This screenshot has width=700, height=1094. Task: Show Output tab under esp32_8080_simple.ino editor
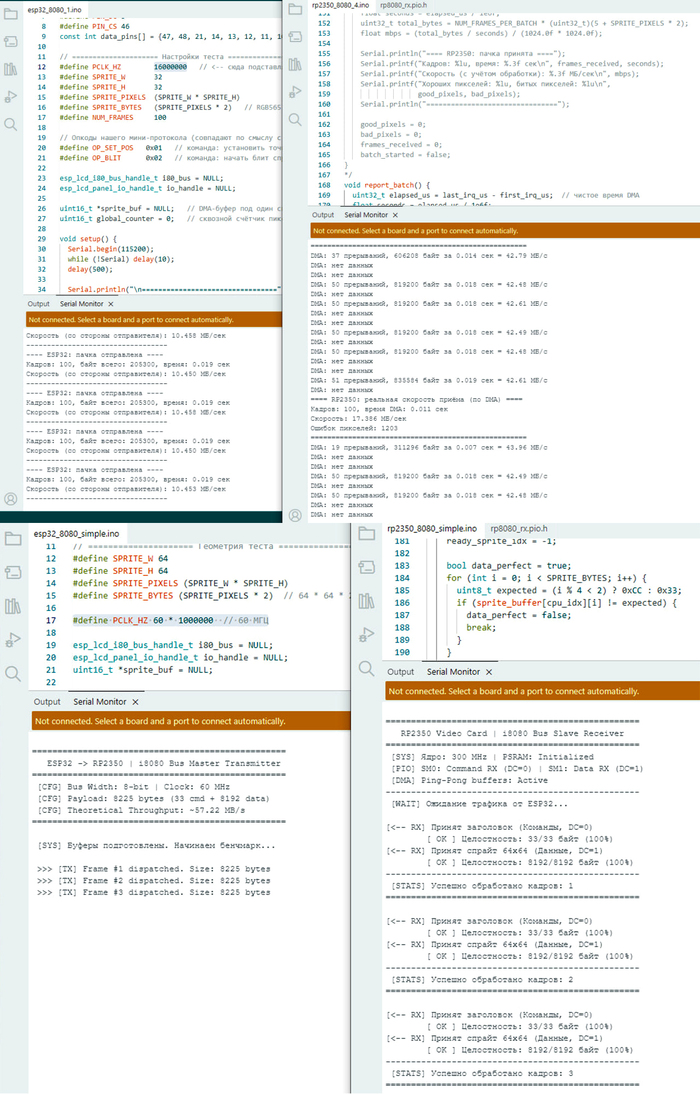pos(47,702)
